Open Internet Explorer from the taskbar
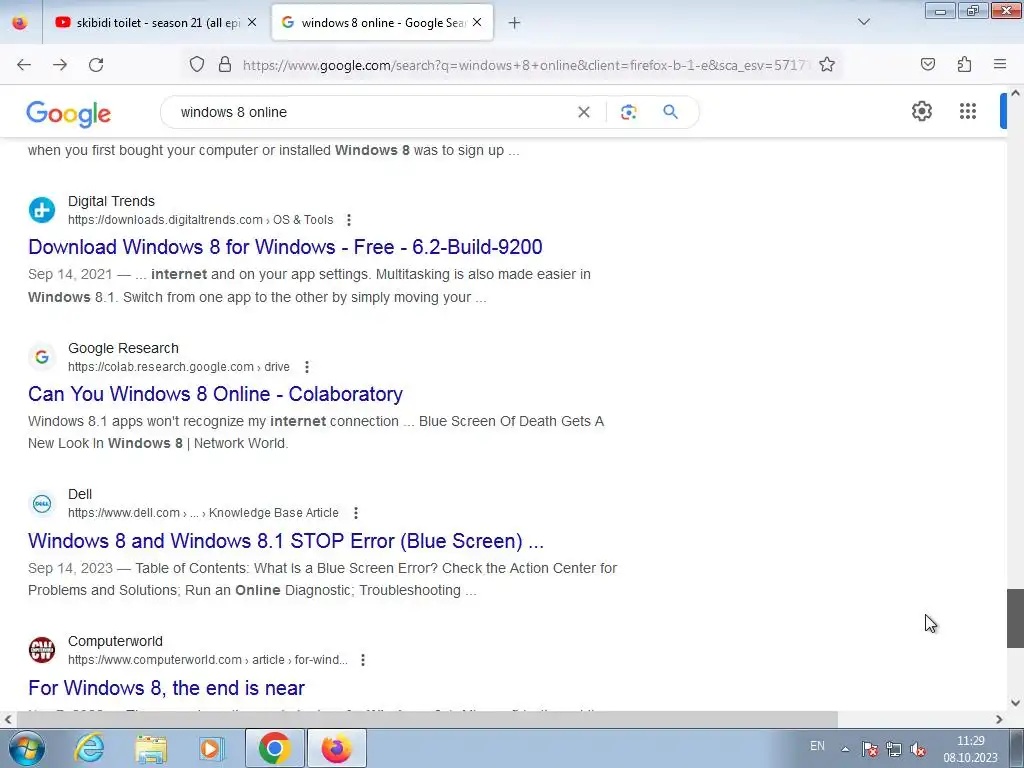This screenshot has width=1024, height=768. pyautogui.click(x=89, y=748)
